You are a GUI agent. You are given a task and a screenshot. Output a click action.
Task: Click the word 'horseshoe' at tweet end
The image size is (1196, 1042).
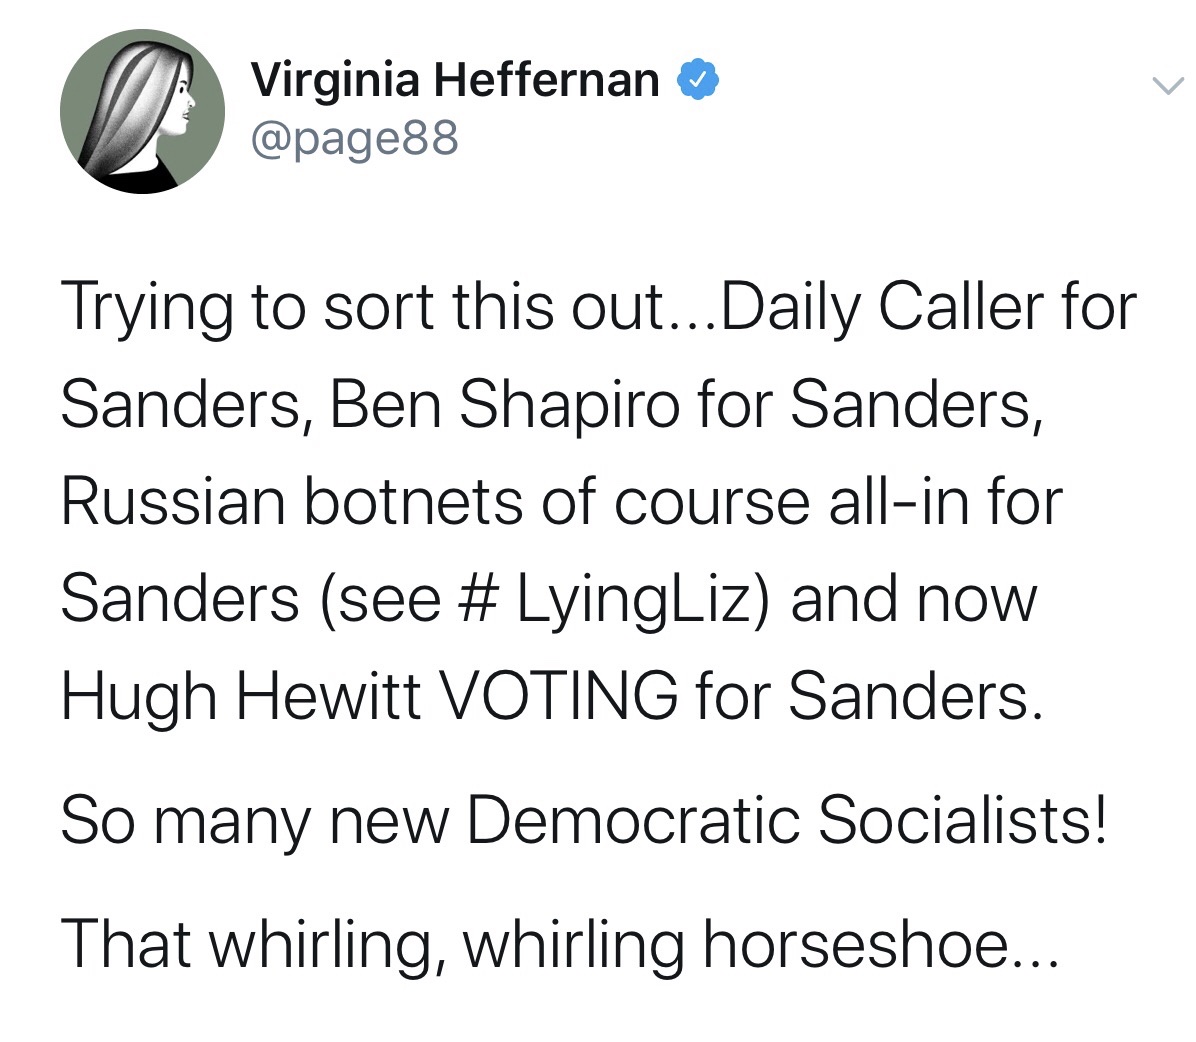856,944
